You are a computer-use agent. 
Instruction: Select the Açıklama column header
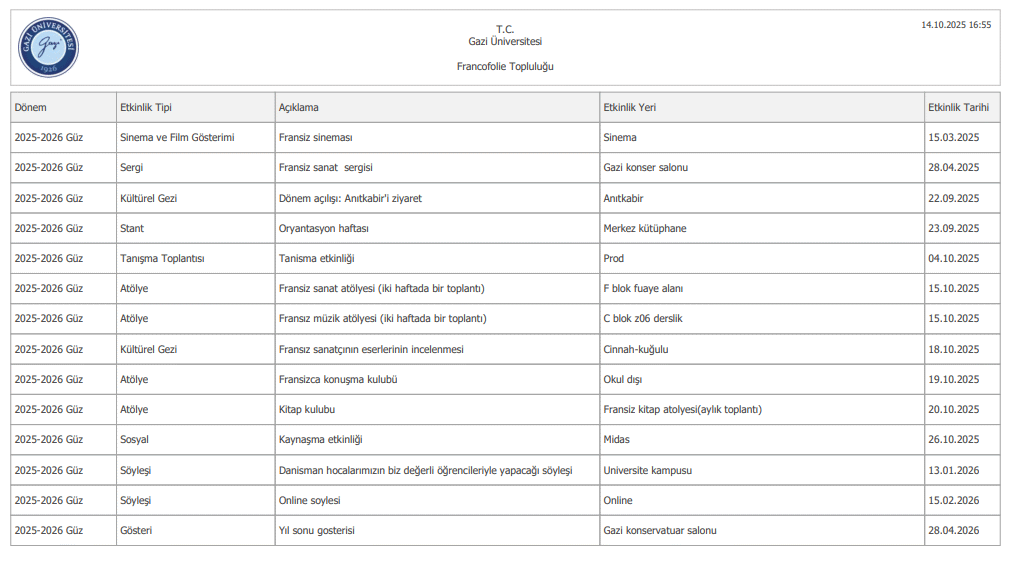[299, 107]
